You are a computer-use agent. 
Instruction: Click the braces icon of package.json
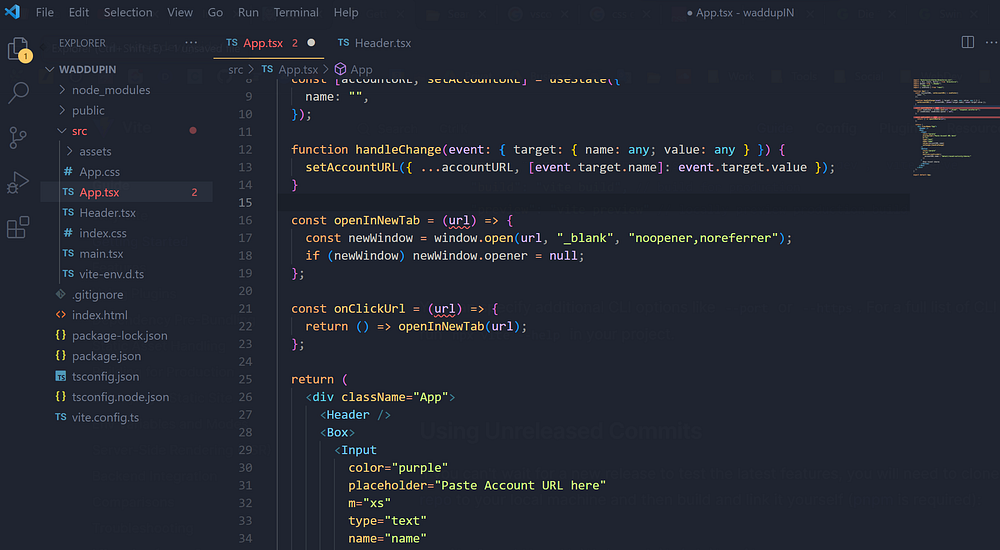(61, 355)
